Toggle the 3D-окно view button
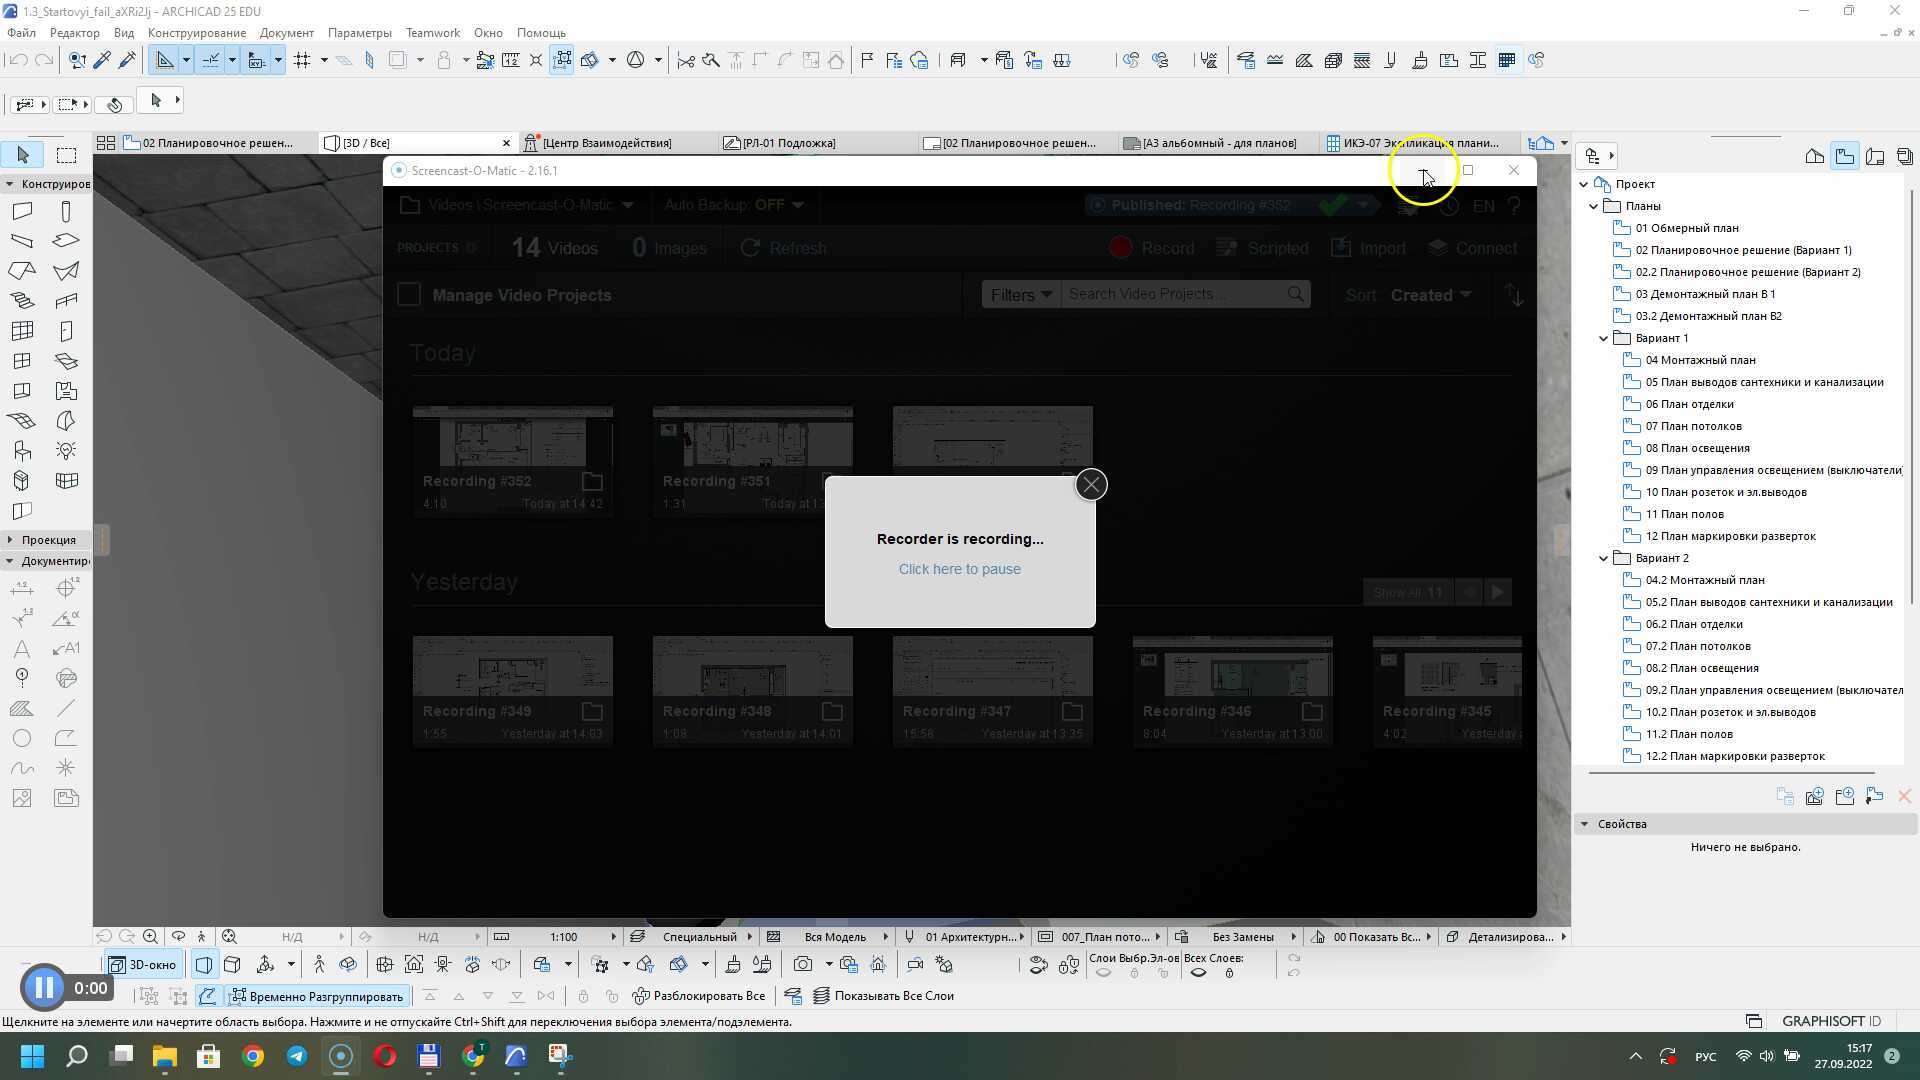1920x1080 pixels. tap(142, 965)
